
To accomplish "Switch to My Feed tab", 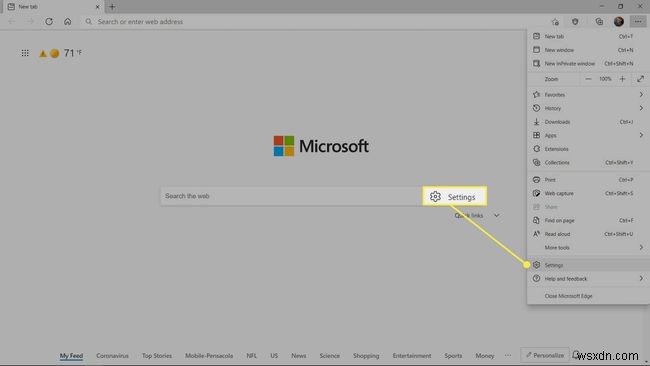I will pos(71,356).
